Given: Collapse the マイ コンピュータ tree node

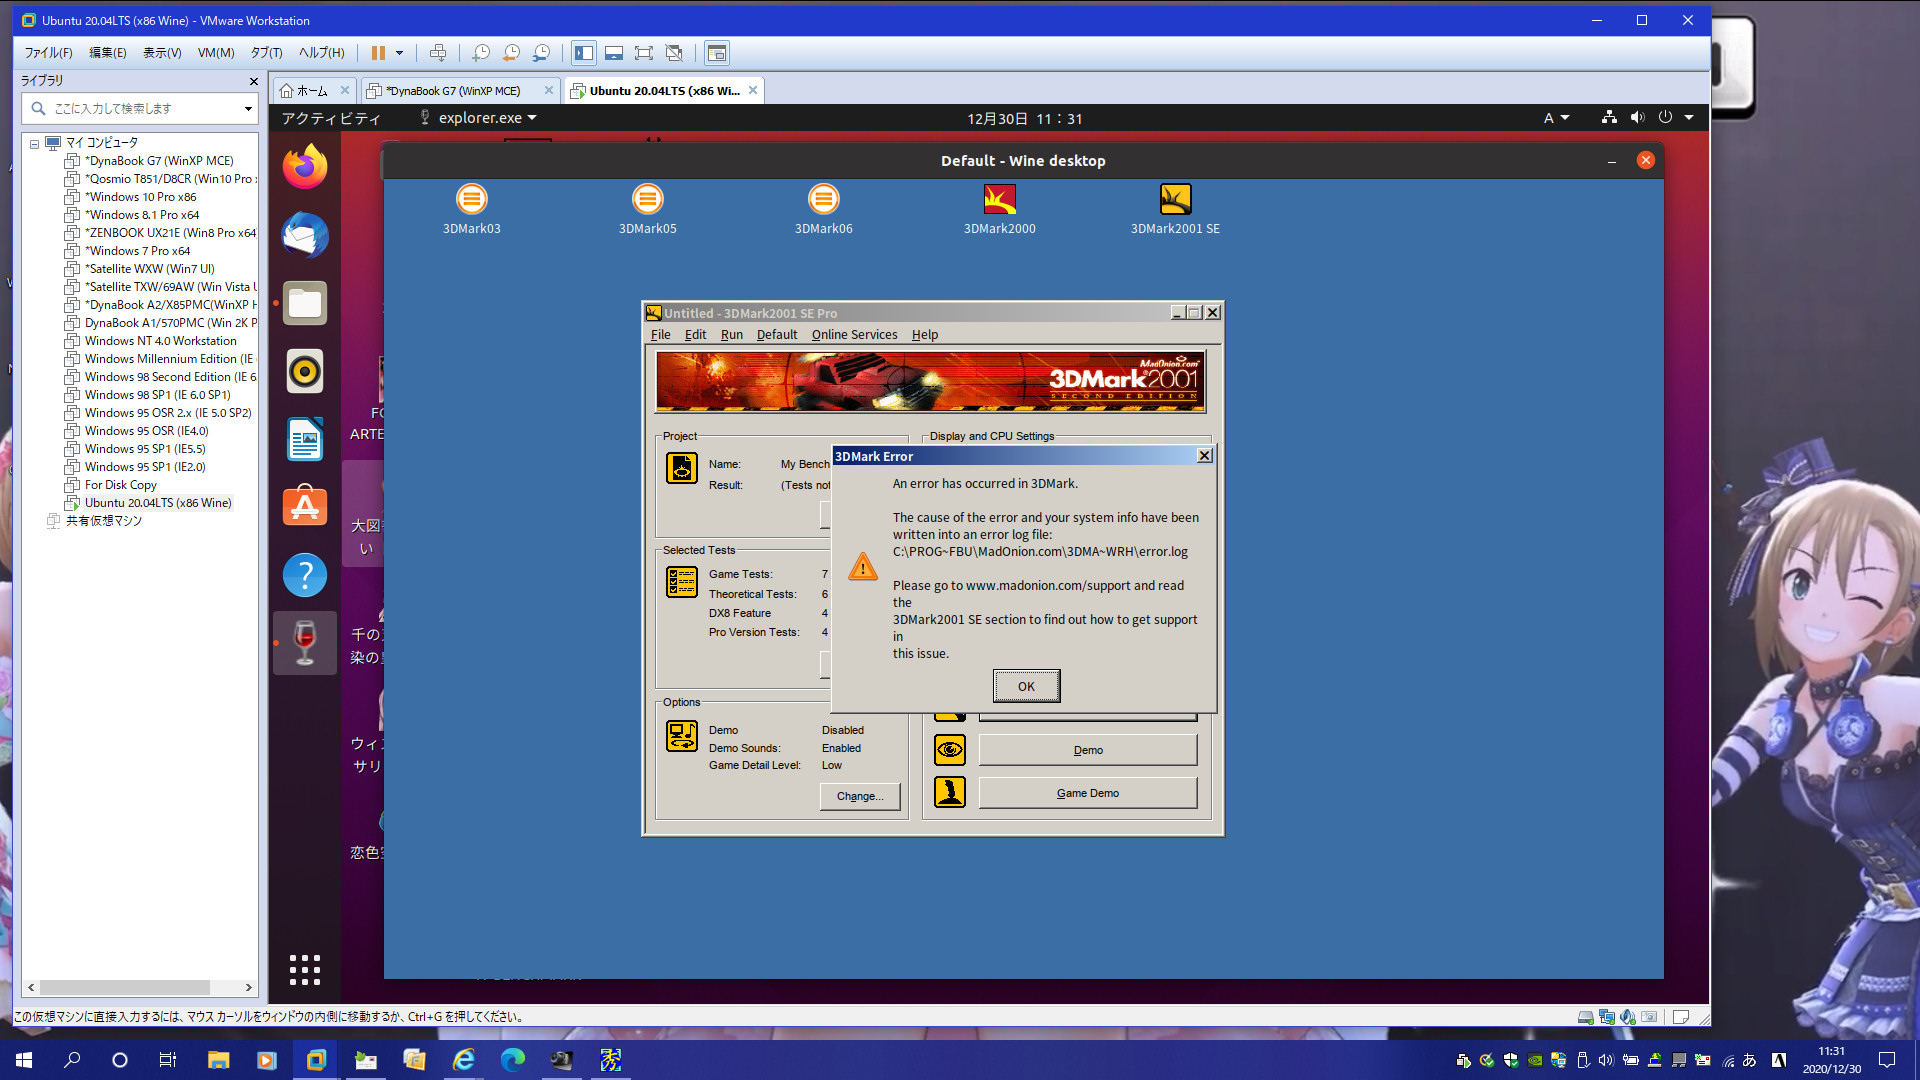Looking at the screenshot, I should click(34, 144).
